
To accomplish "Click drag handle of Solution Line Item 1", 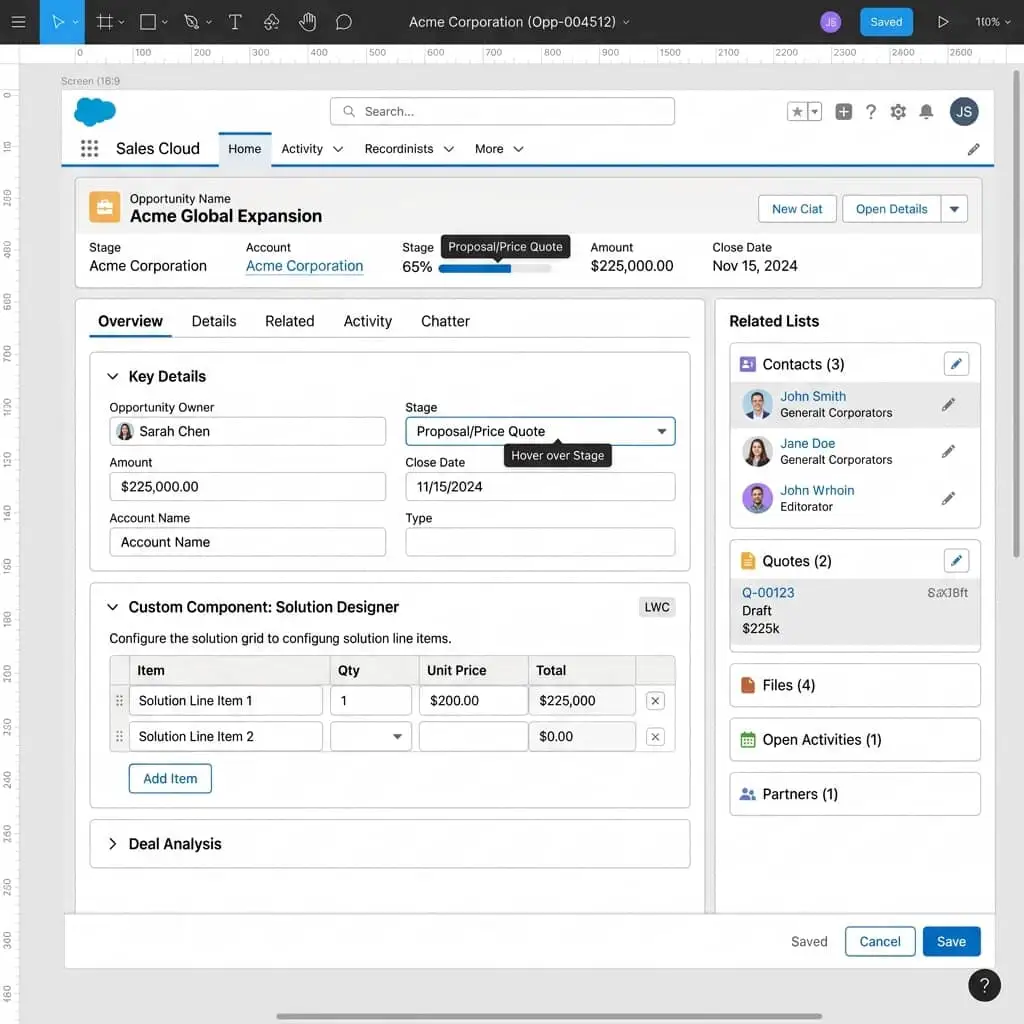I will click(119, 701).
